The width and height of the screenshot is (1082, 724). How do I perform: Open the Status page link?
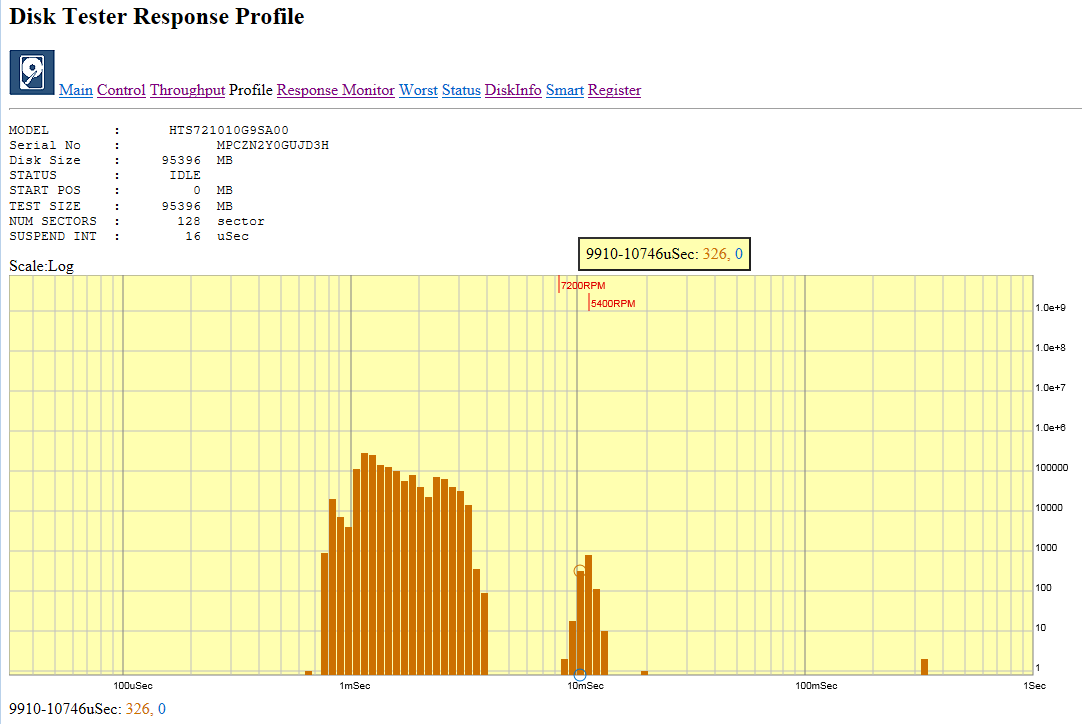(x=461, y=90)
